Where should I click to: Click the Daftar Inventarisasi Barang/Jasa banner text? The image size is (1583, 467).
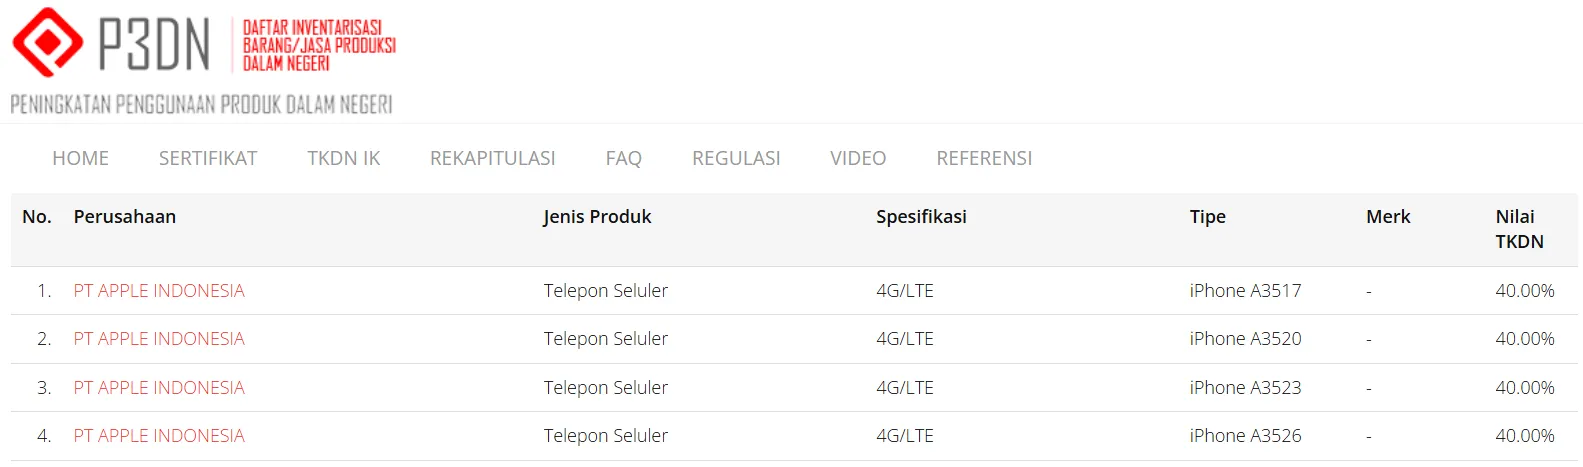tap(319, 45)
